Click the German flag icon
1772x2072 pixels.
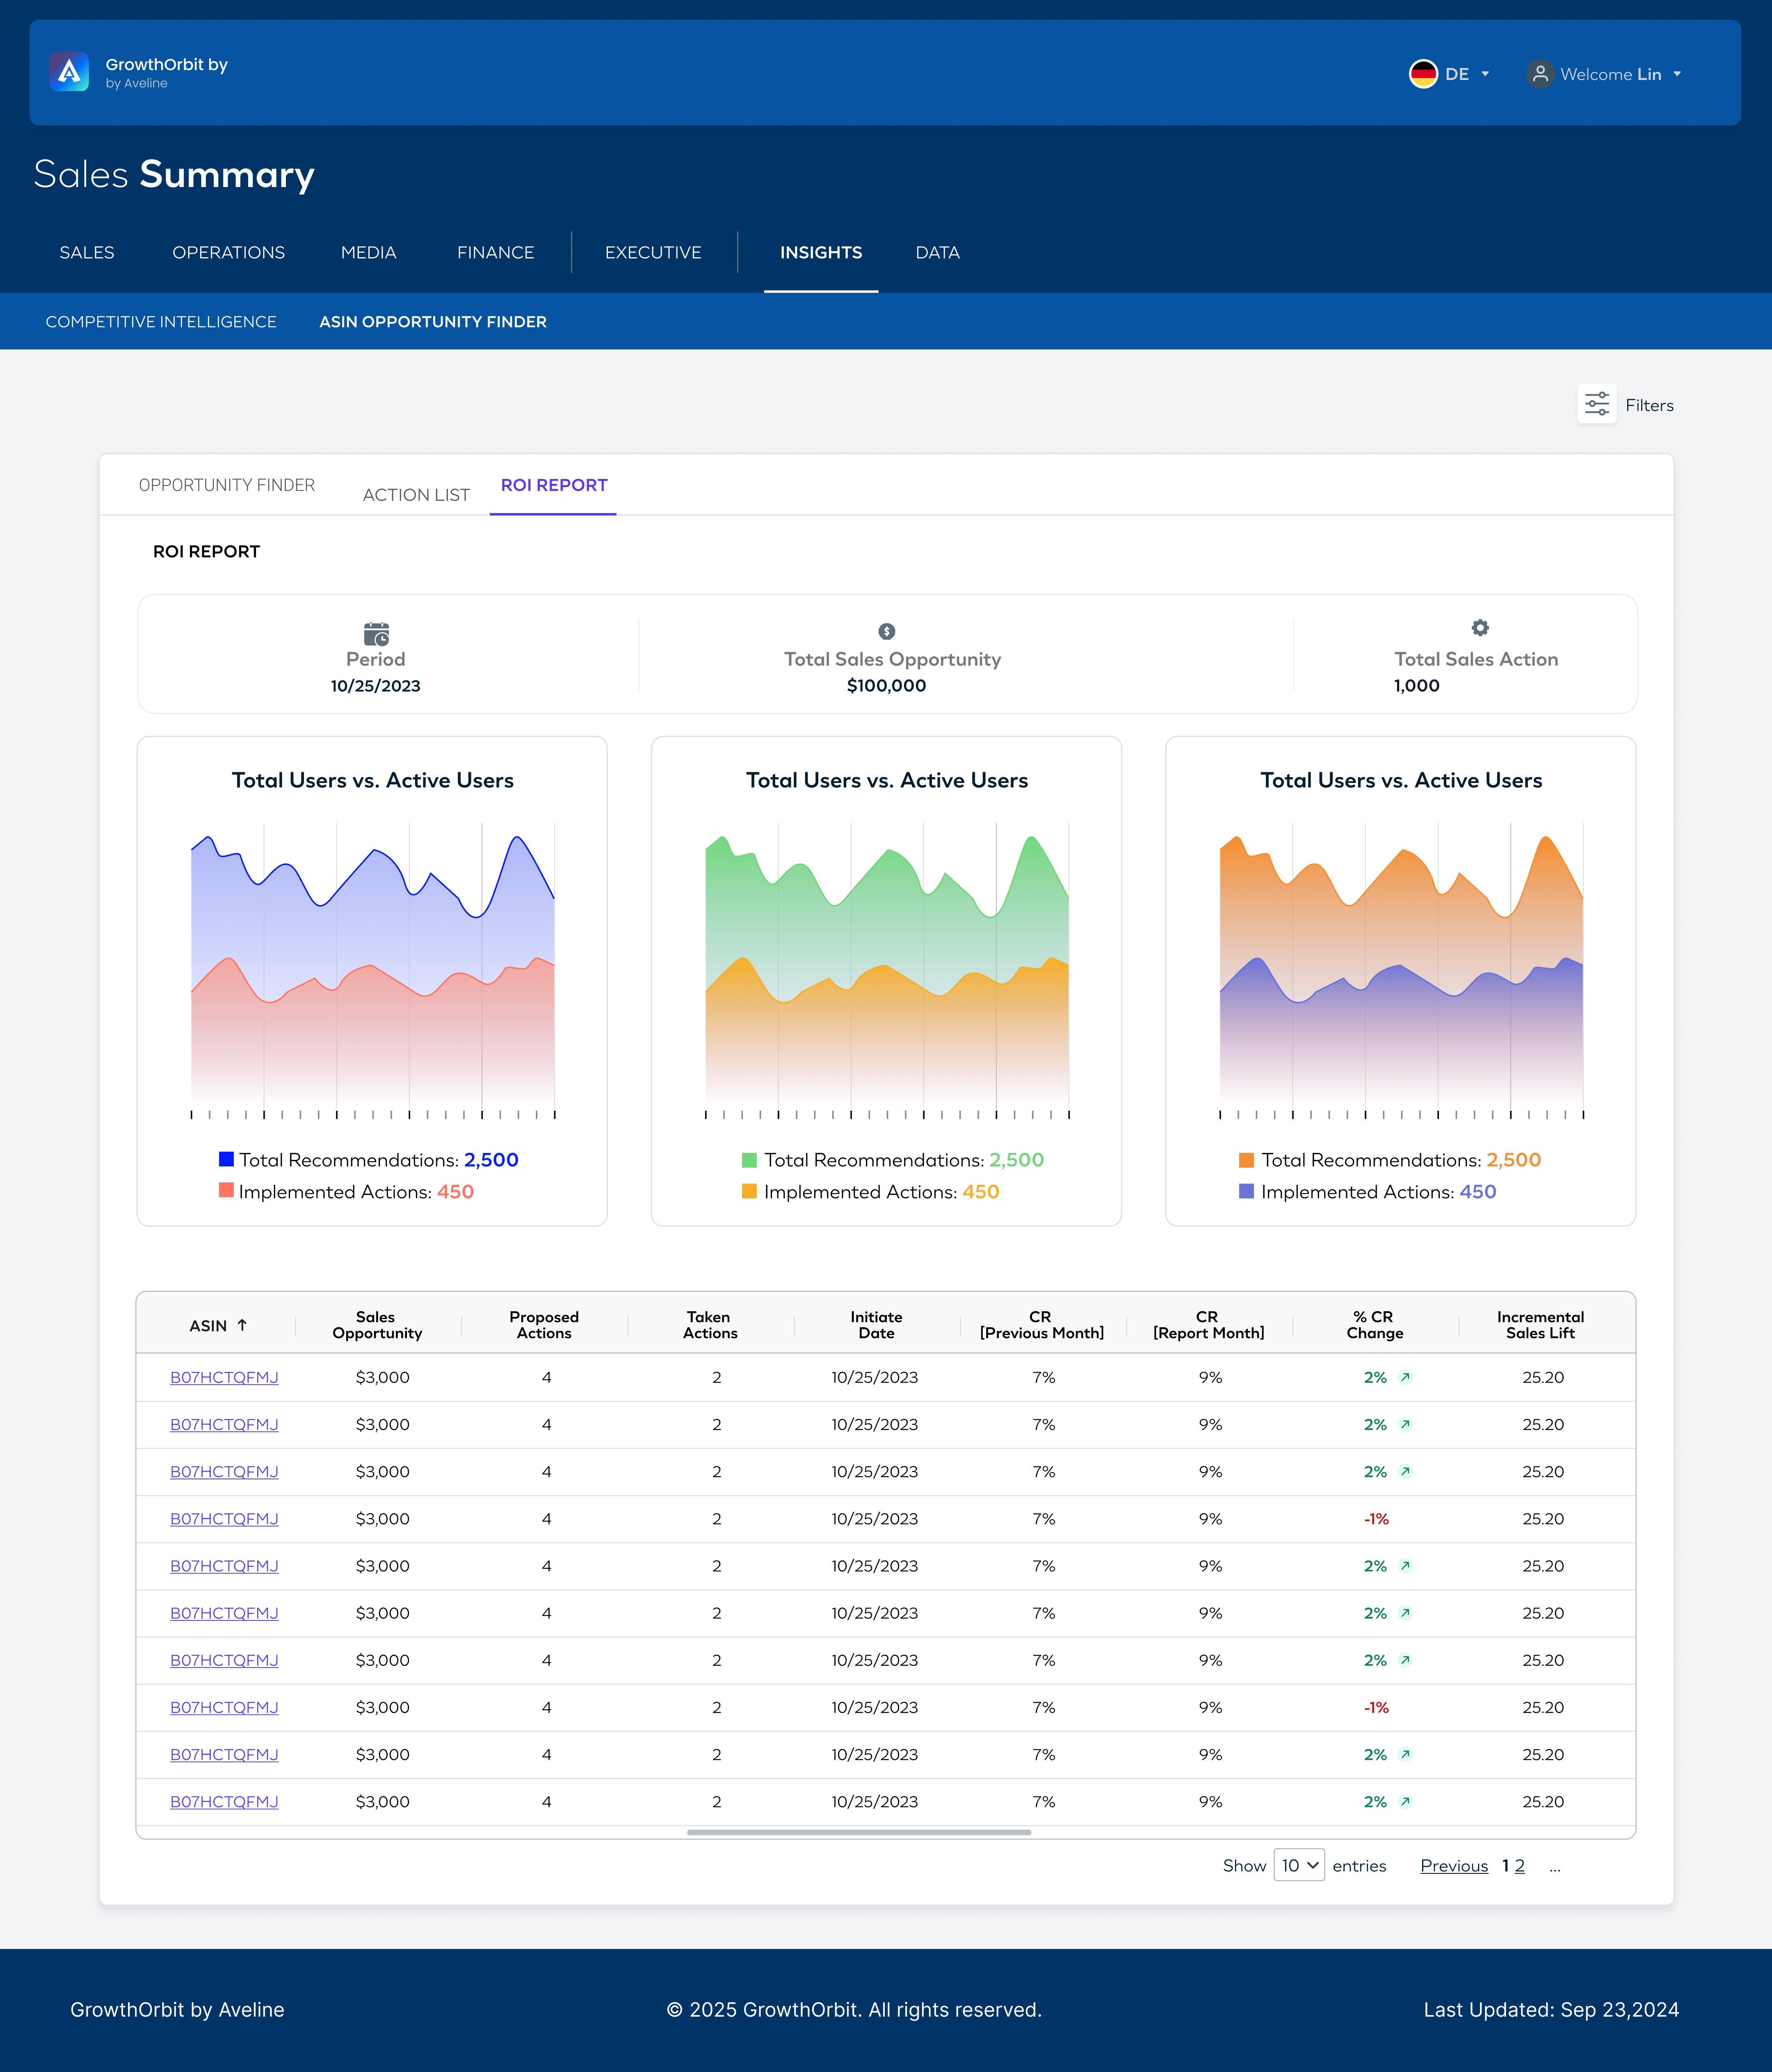[1422, 74]
